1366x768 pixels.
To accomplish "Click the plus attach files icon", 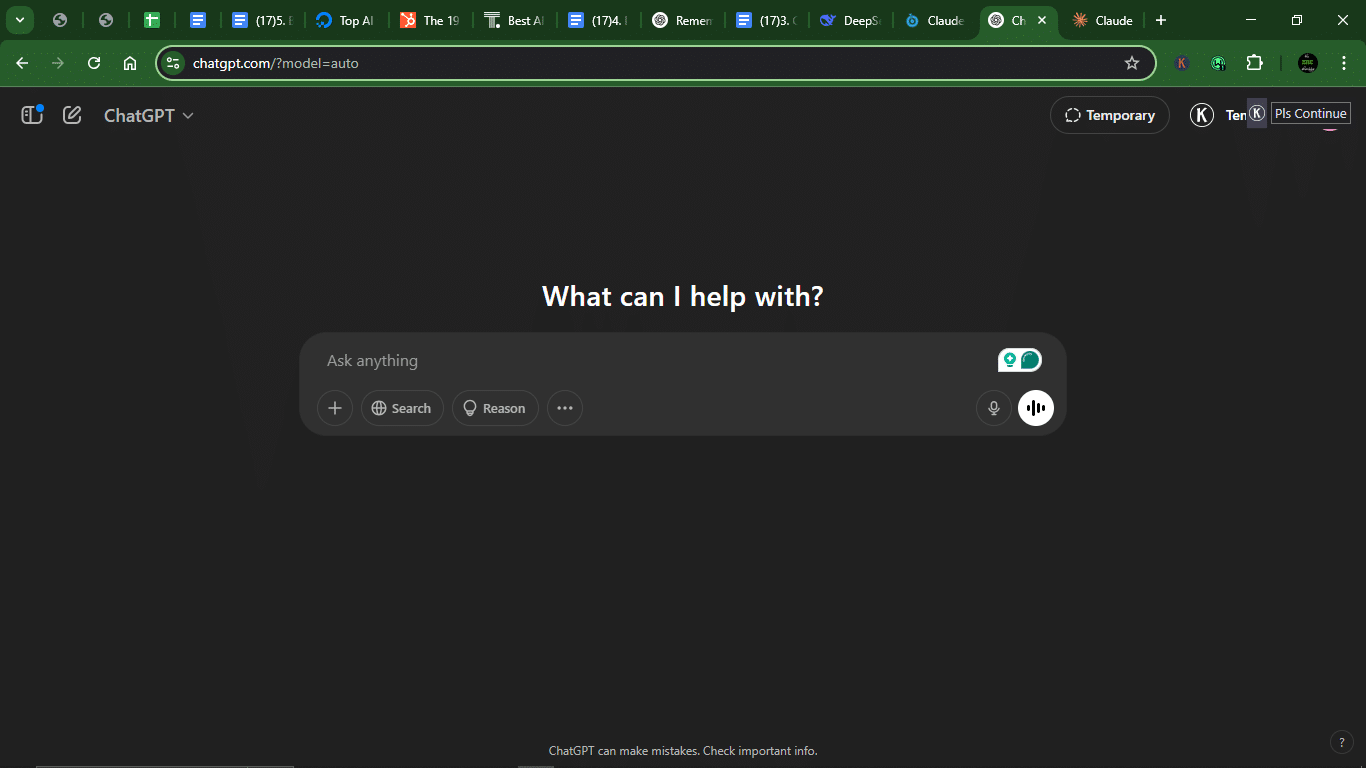I will coord(335,408).
